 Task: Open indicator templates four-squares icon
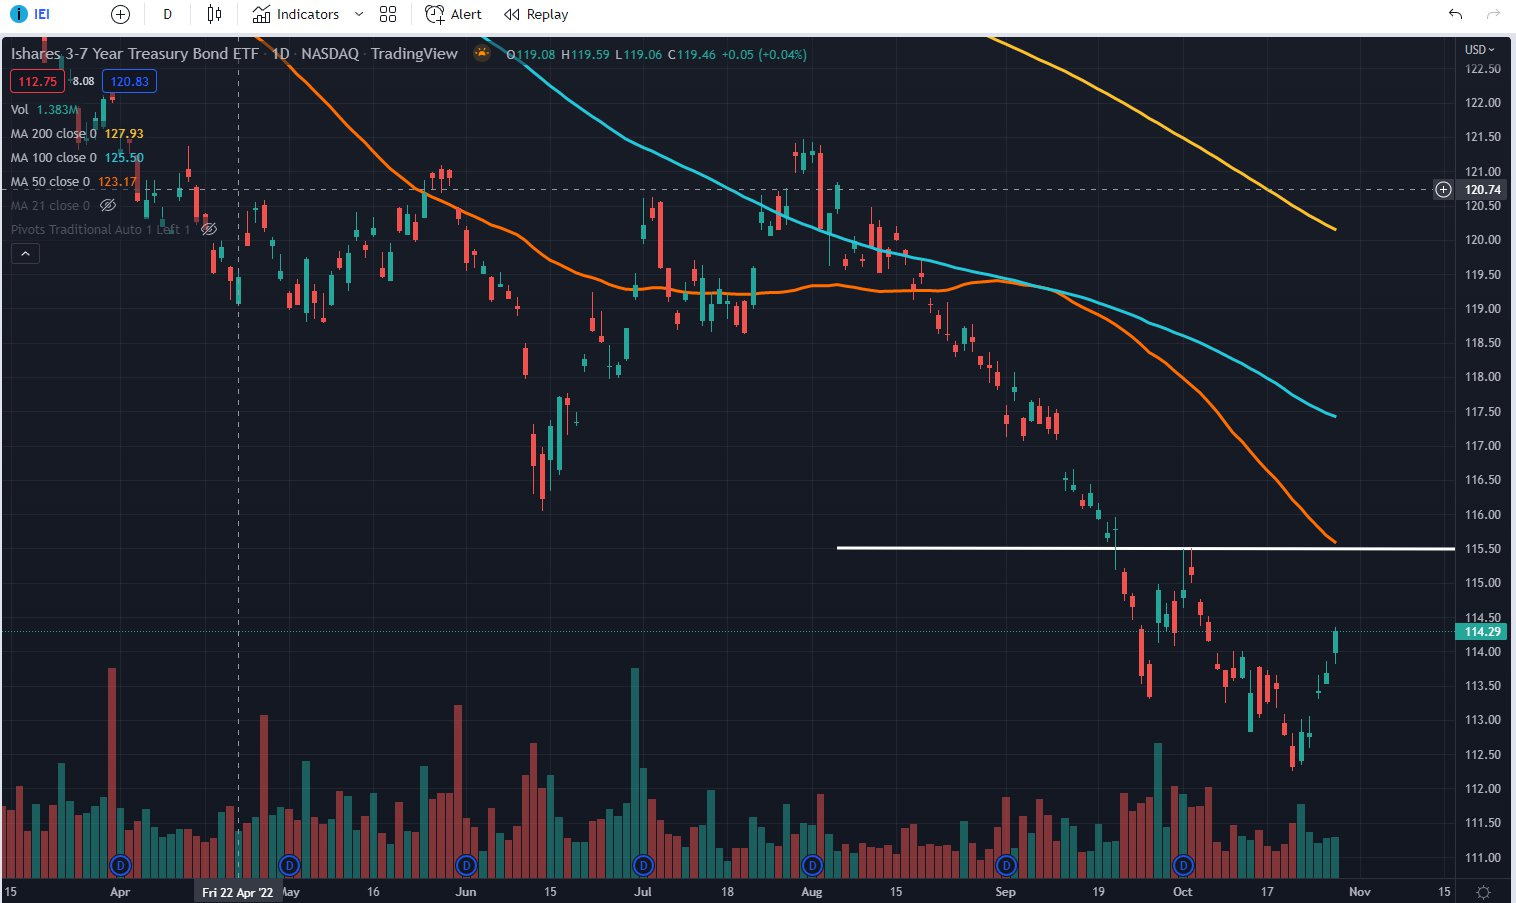pos(388,14)
